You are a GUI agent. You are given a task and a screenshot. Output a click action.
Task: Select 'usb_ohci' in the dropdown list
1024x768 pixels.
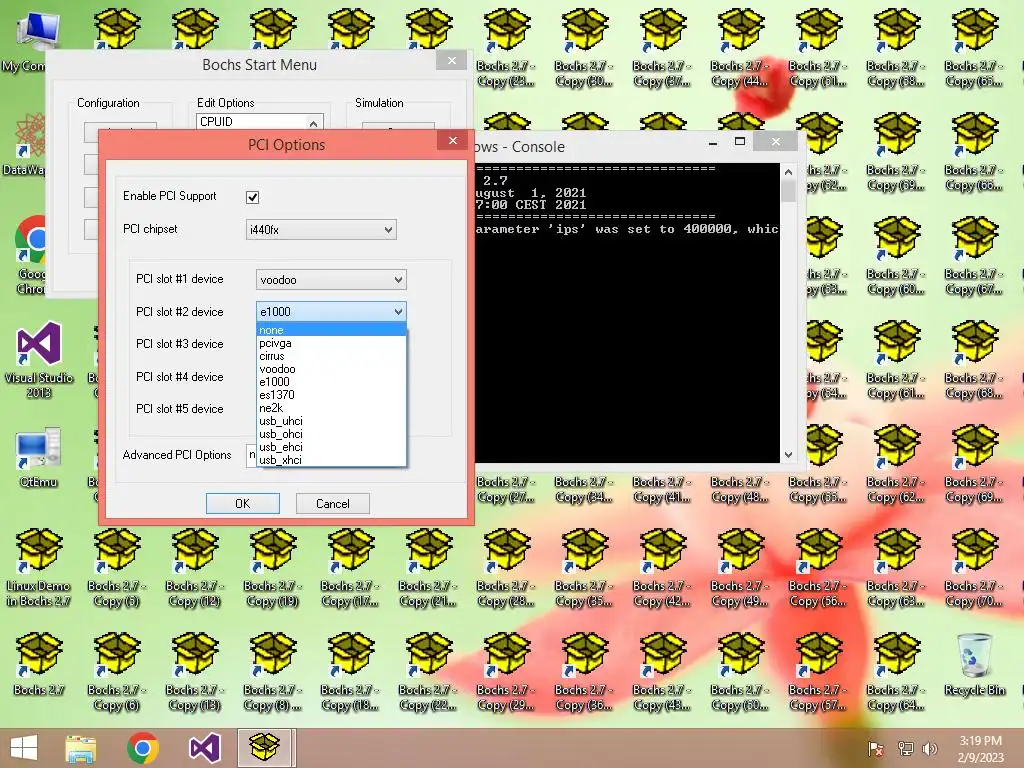[x=331, y=434]
